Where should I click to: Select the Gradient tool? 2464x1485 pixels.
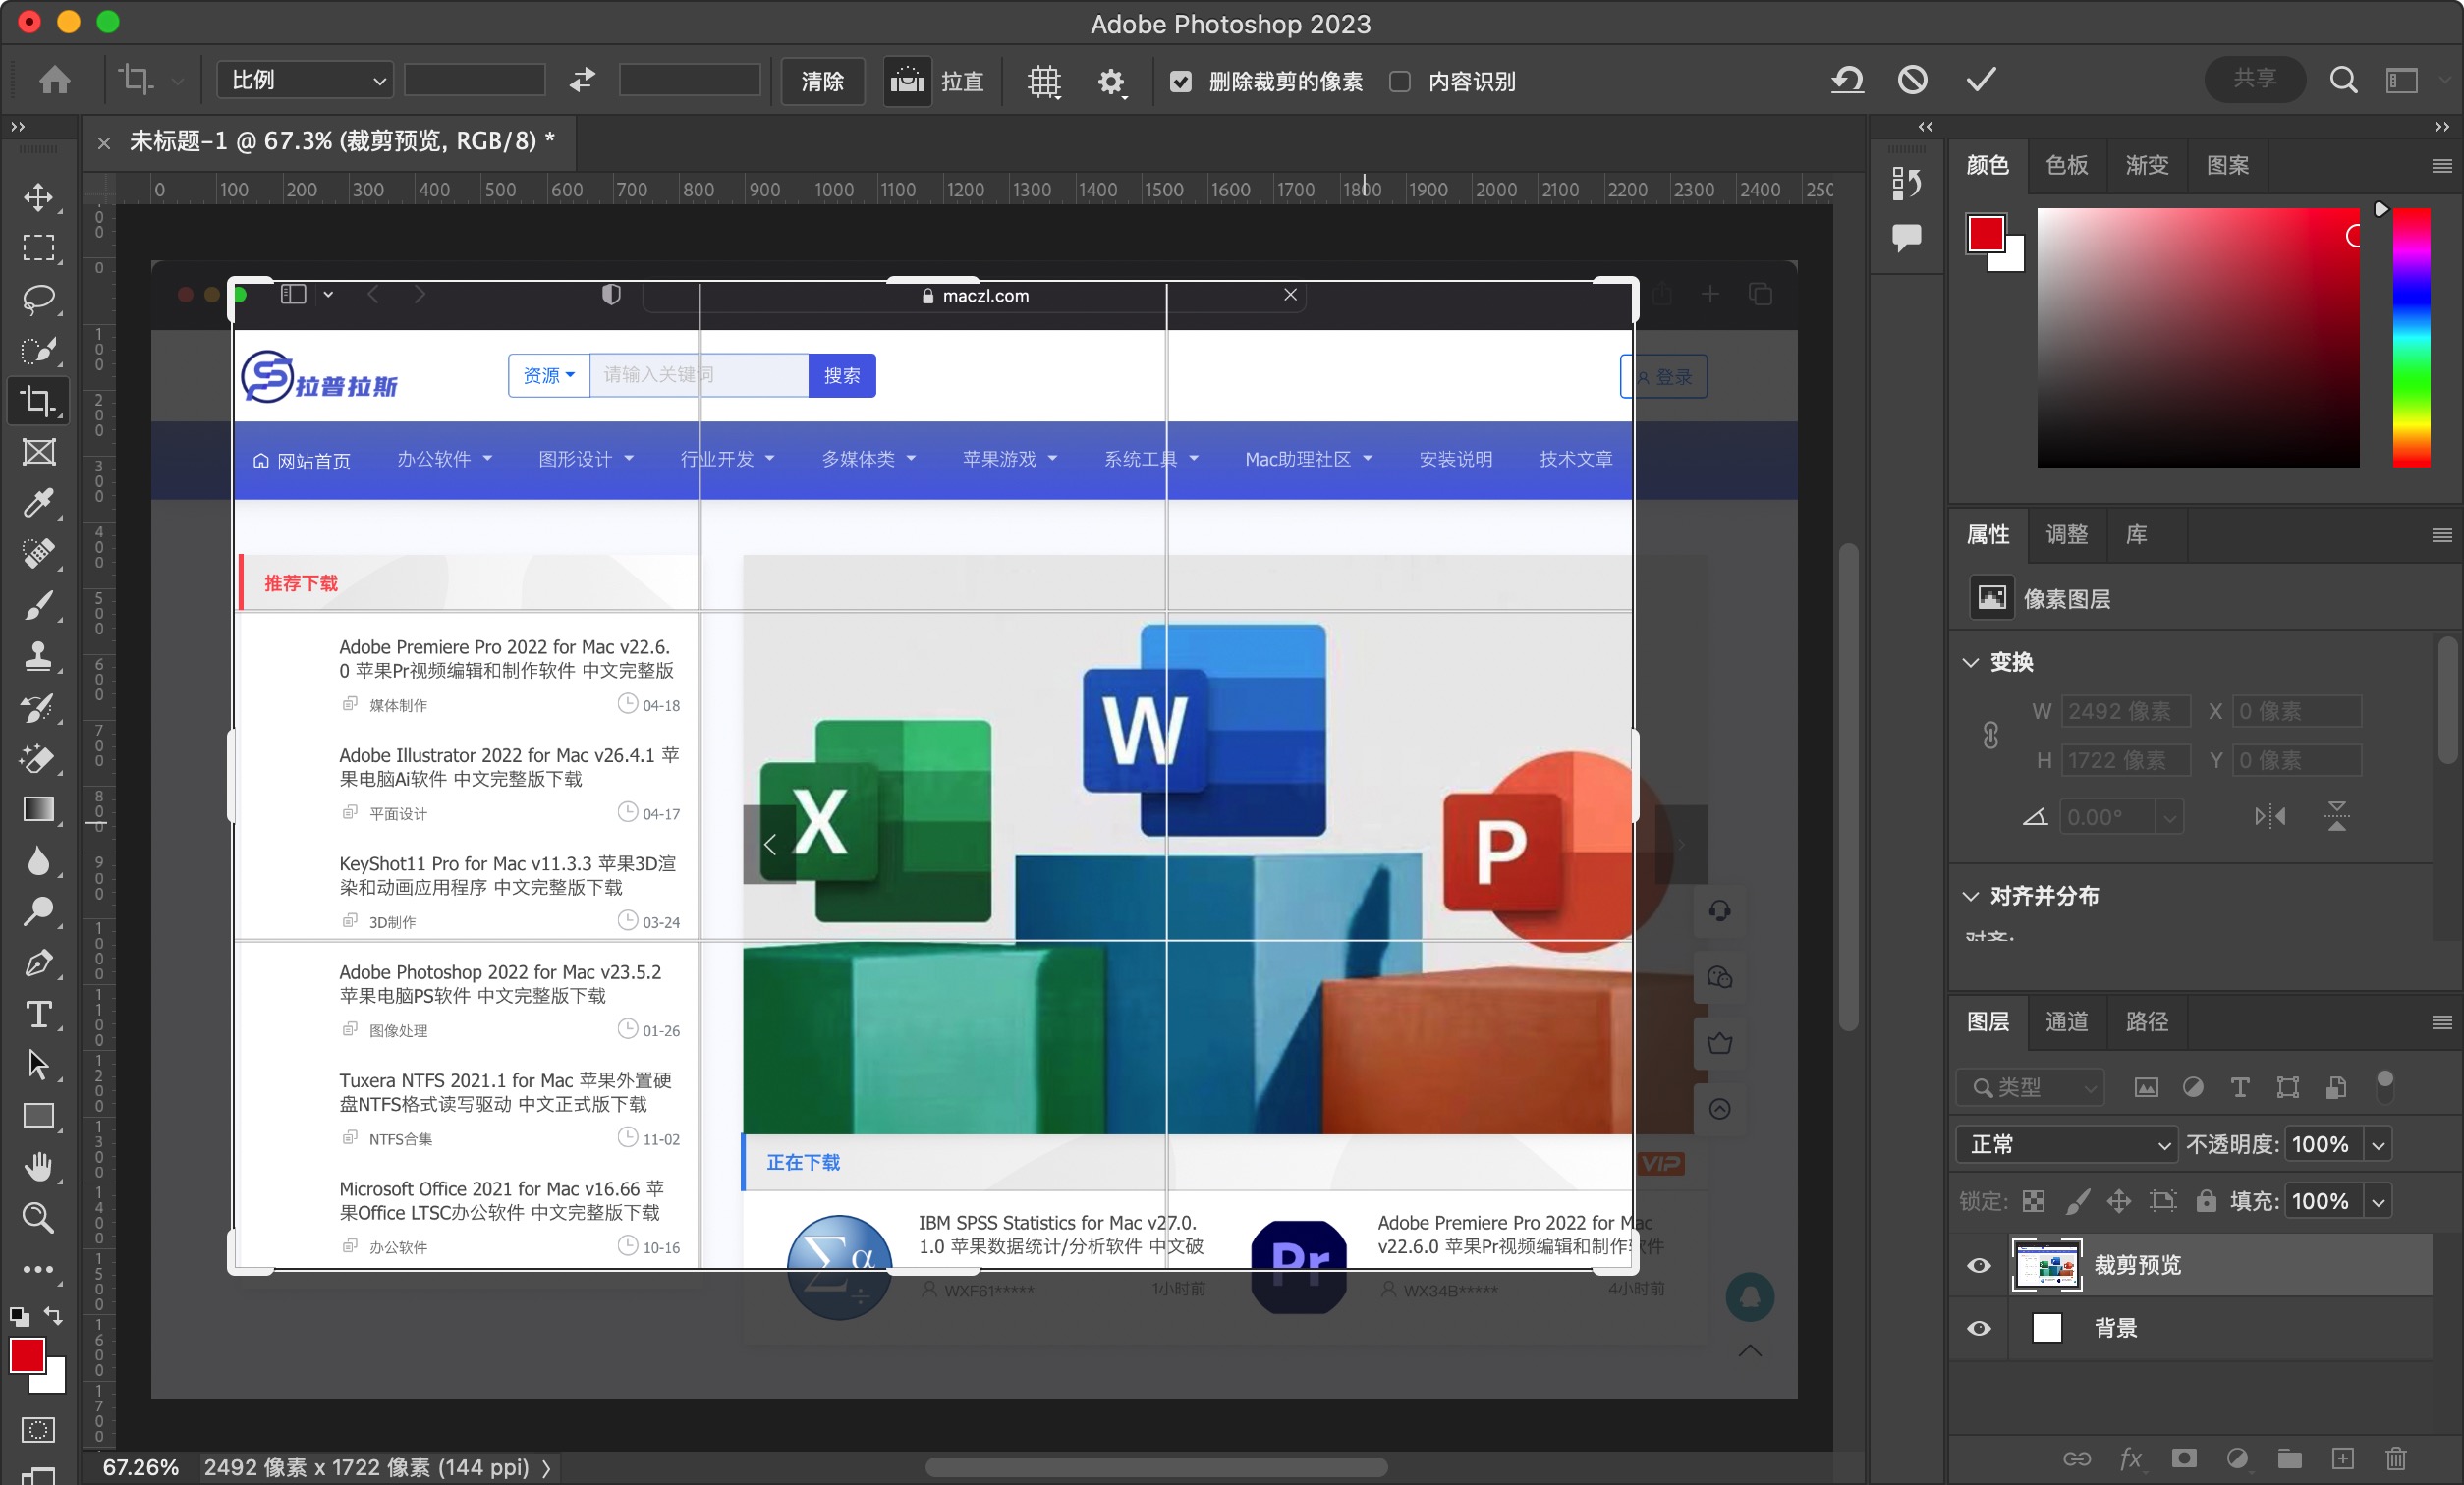[x=38, y=809]
